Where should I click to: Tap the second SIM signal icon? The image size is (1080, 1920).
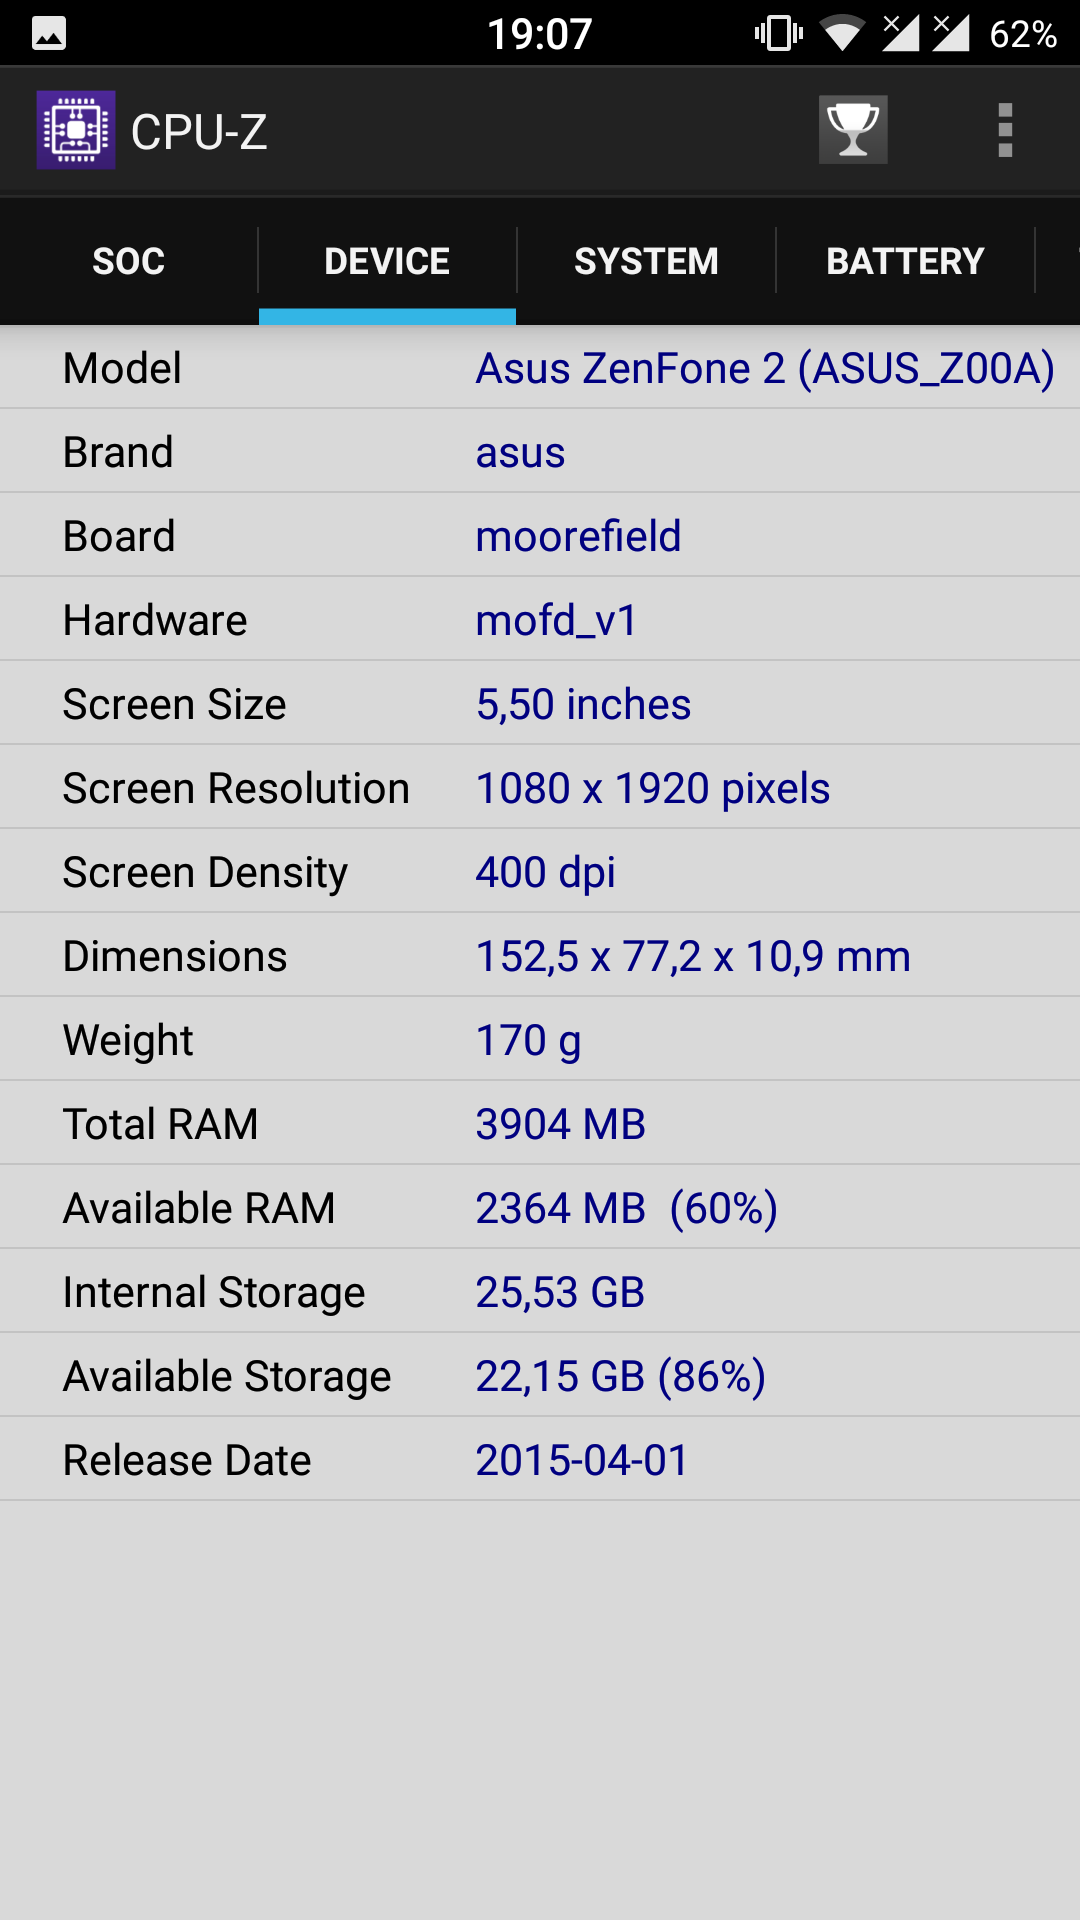click(951, 33)
